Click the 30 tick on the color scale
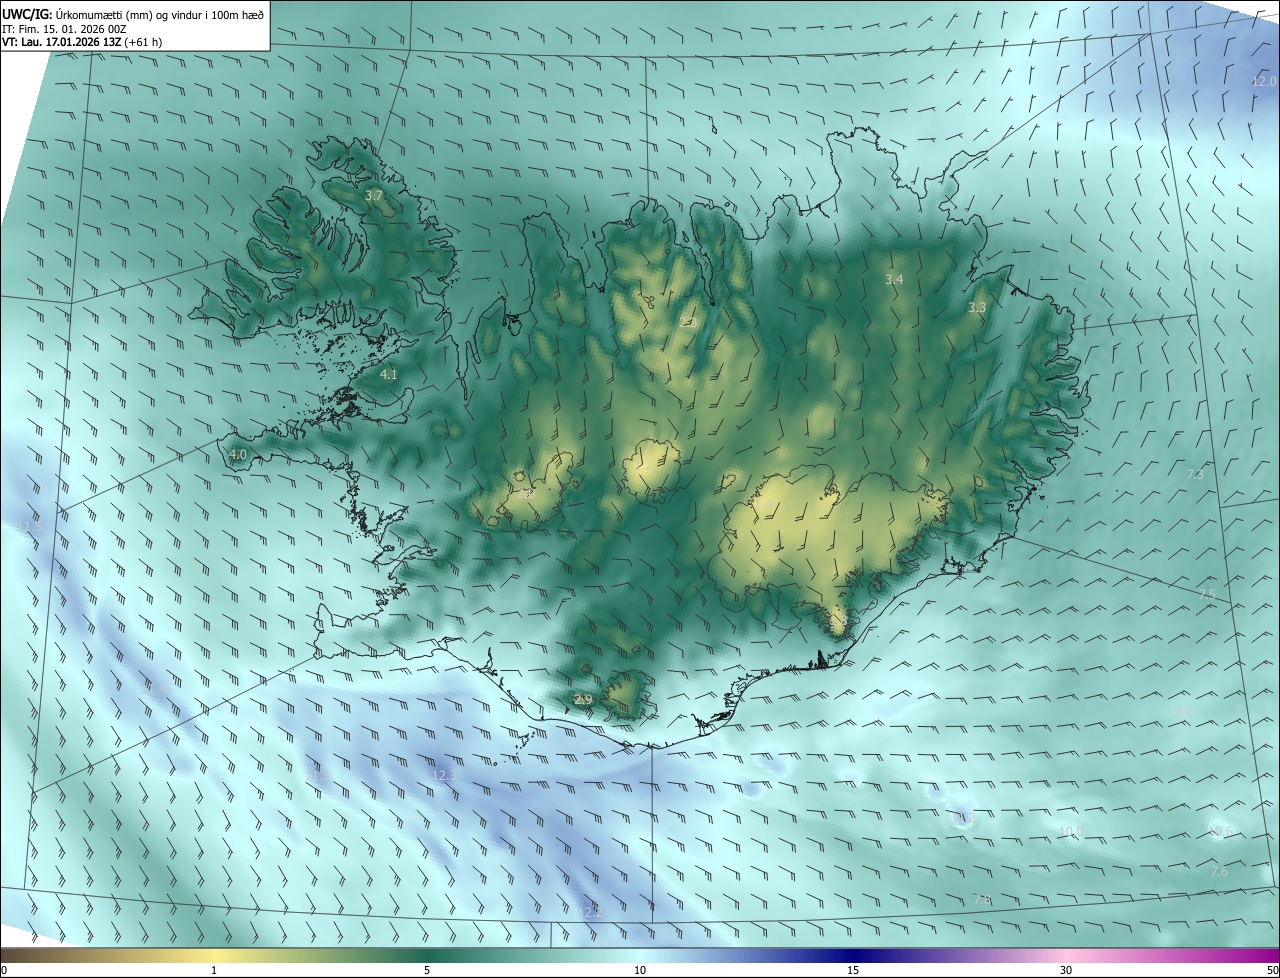1280x978 pixels. (x=1066, y=970)
